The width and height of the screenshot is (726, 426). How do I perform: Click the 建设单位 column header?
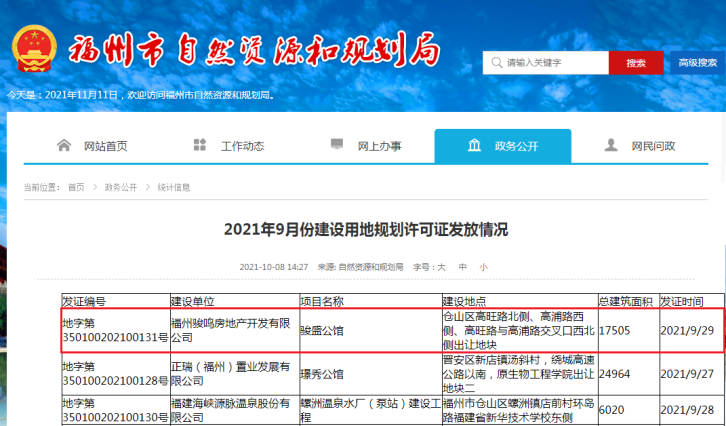click(235, 301)
